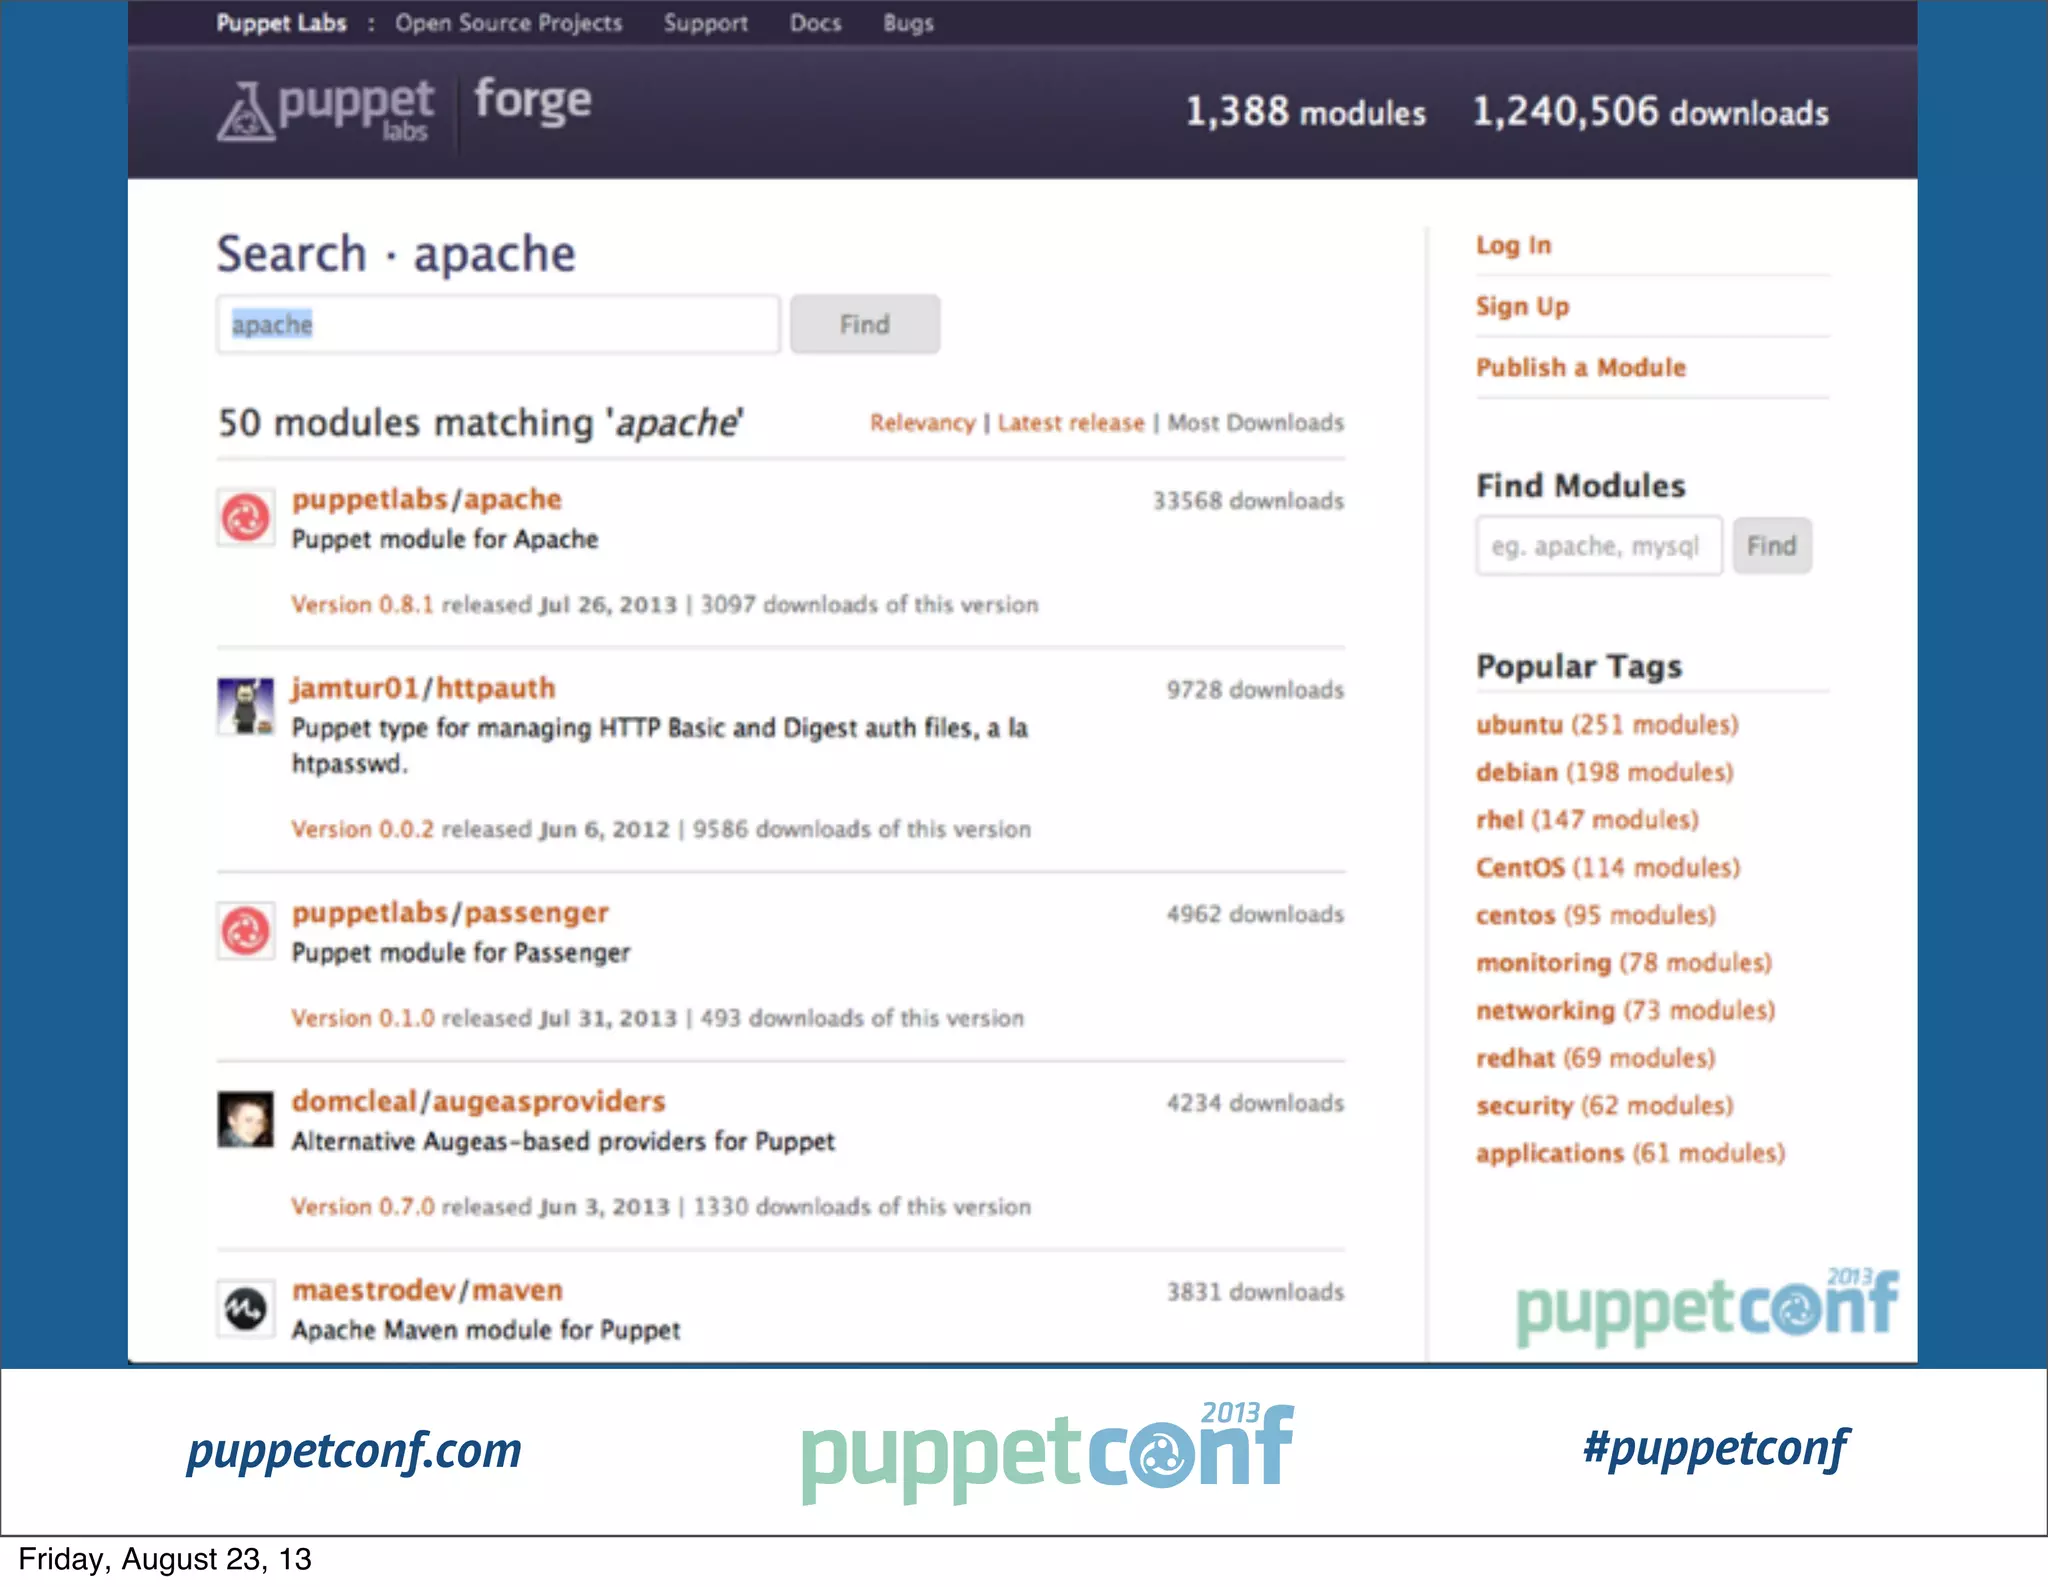Open Bugs in the top navigation
The height and width of the screenshot is (1587, 2048).
point(908,23)
